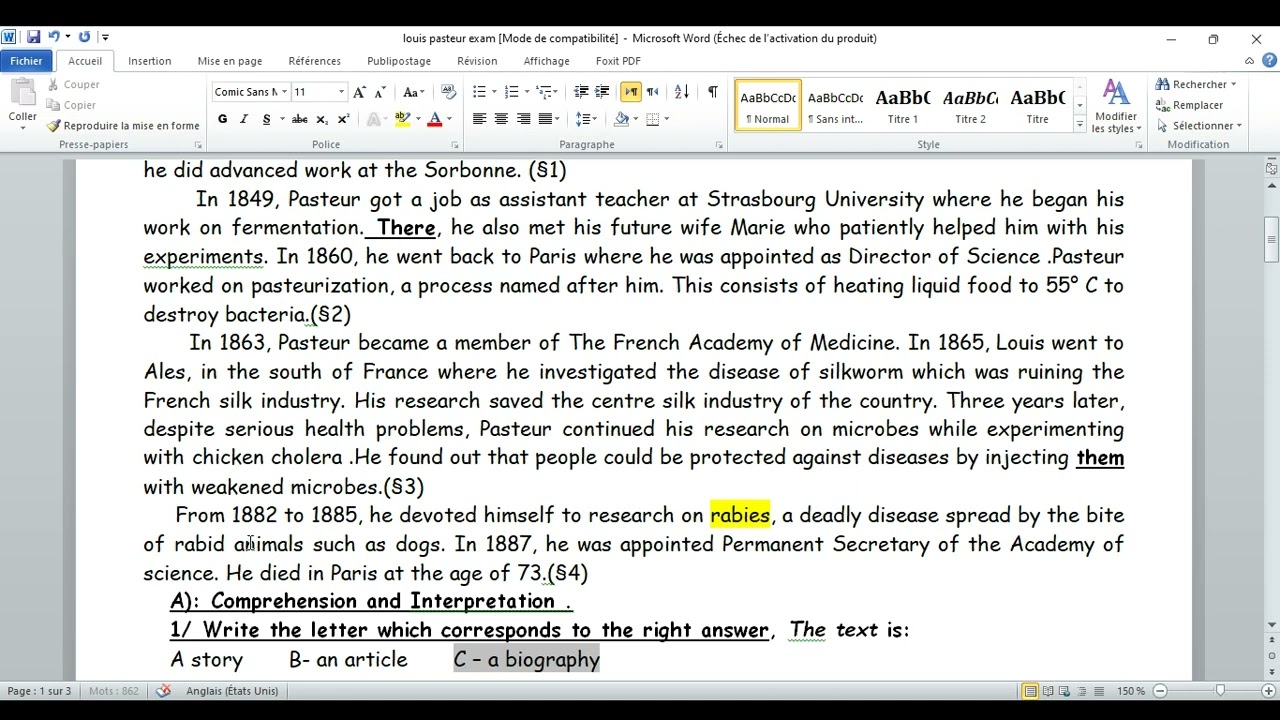Screen dimensions: 1280x720
Task: Click the 150 % zoom level
Action: click(x=1131, y=691)
